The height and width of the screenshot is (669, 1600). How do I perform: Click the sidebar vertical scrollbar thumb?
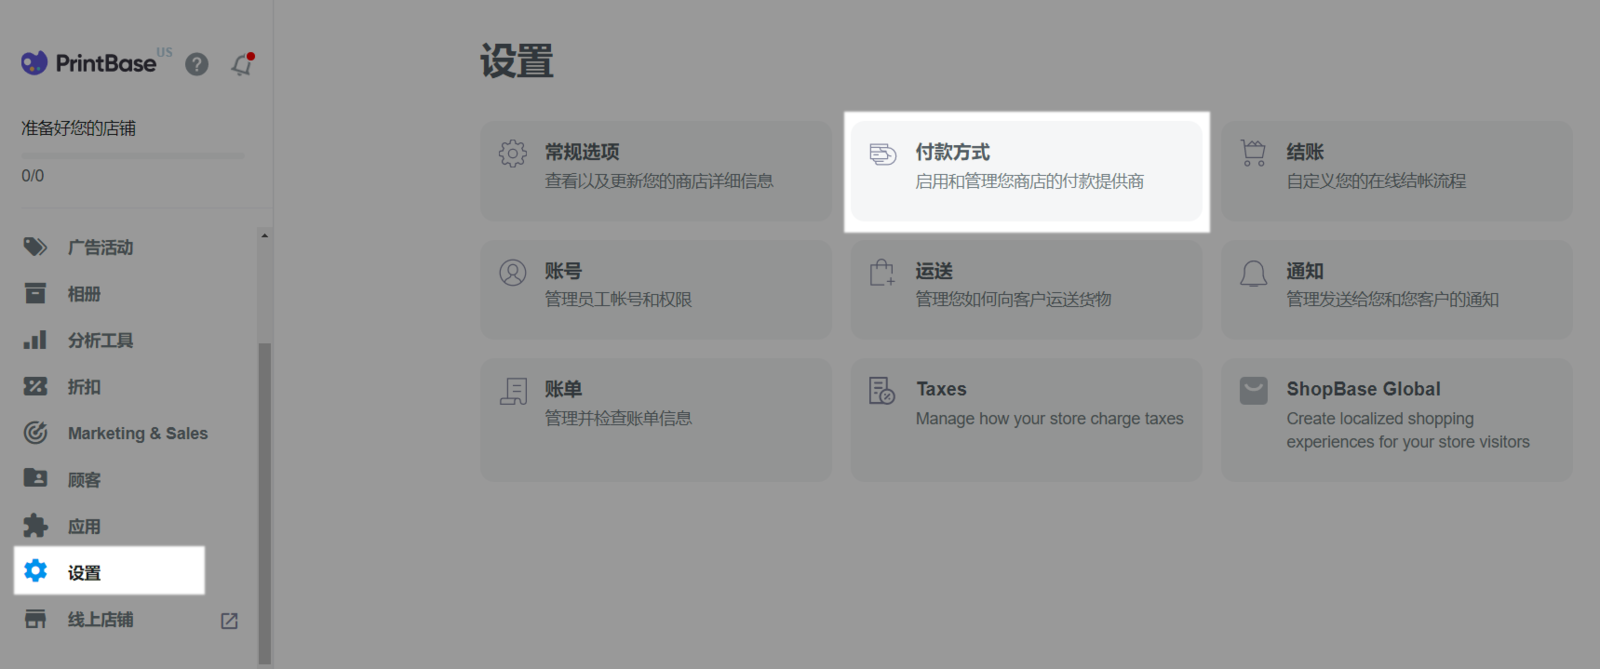264,503
